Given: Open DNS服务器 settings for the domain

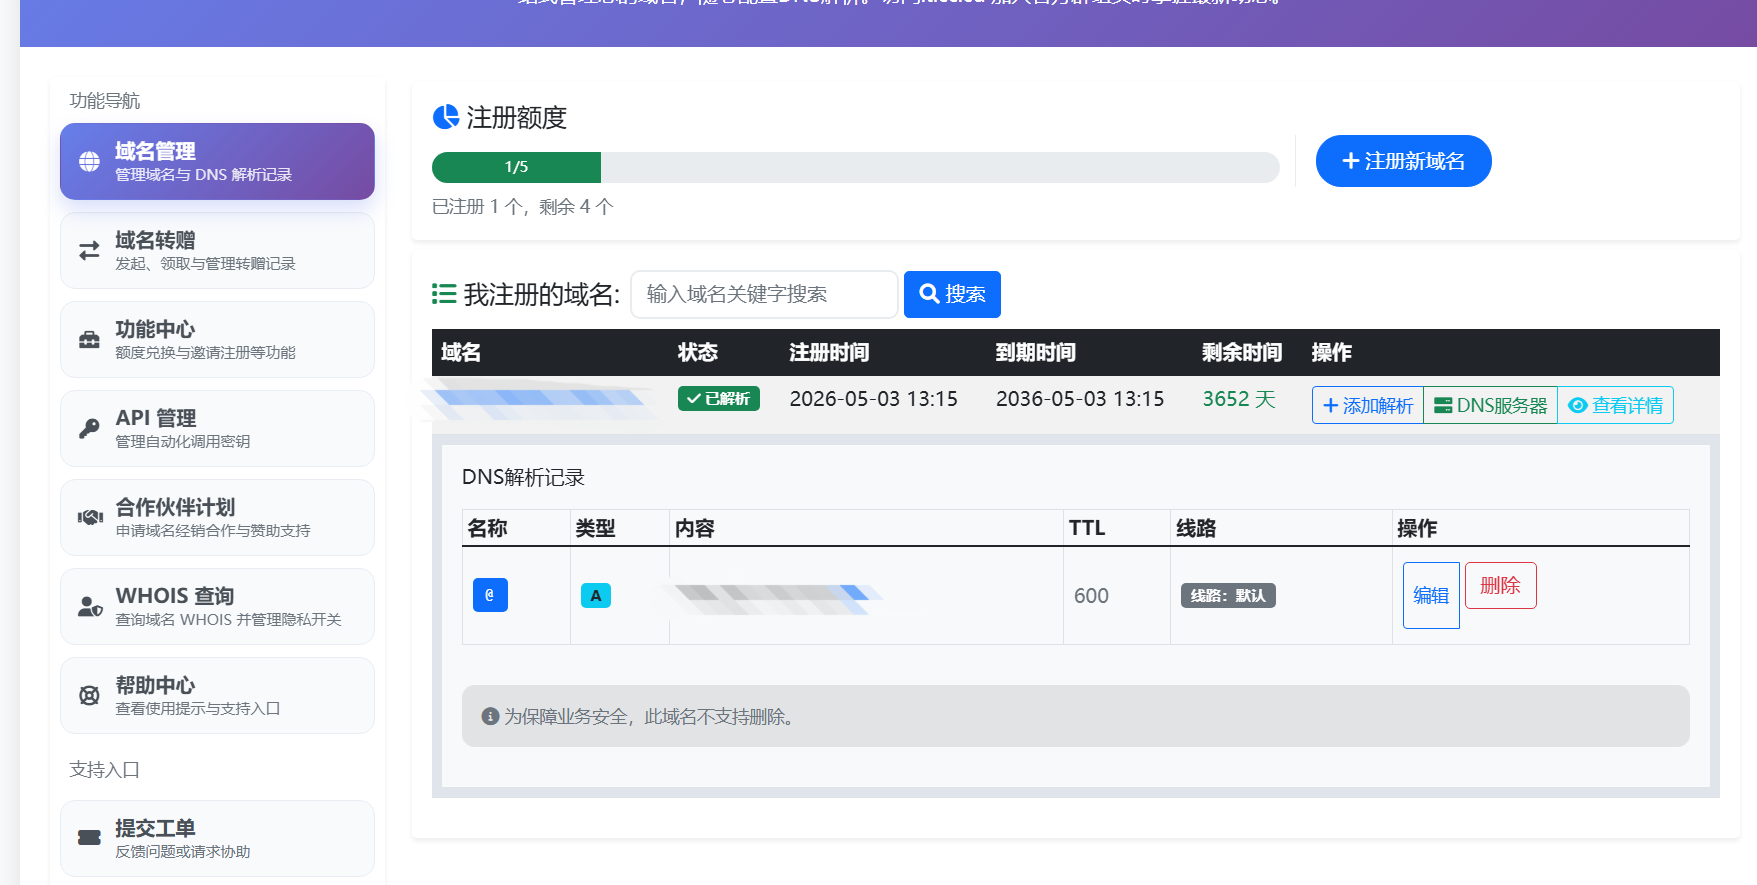Looking at the screenshot, I should coord(1490,405).
